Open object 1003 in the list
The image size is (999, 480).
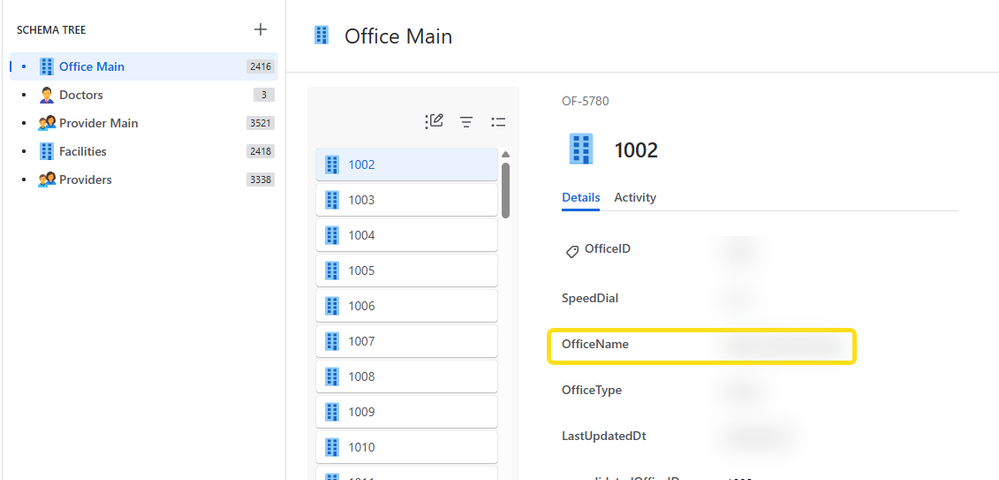point(406,200)
